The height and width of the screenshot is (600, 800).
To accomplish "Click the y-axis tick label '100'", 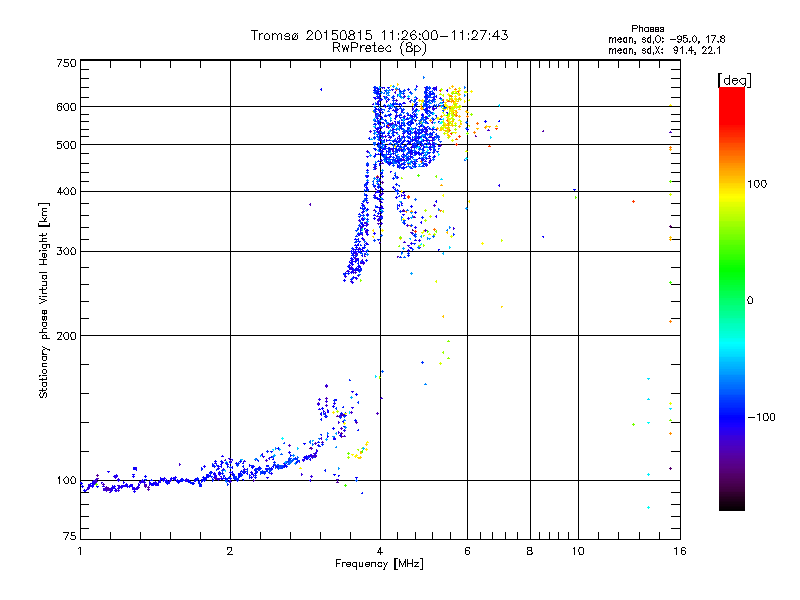I will point(66,480).
